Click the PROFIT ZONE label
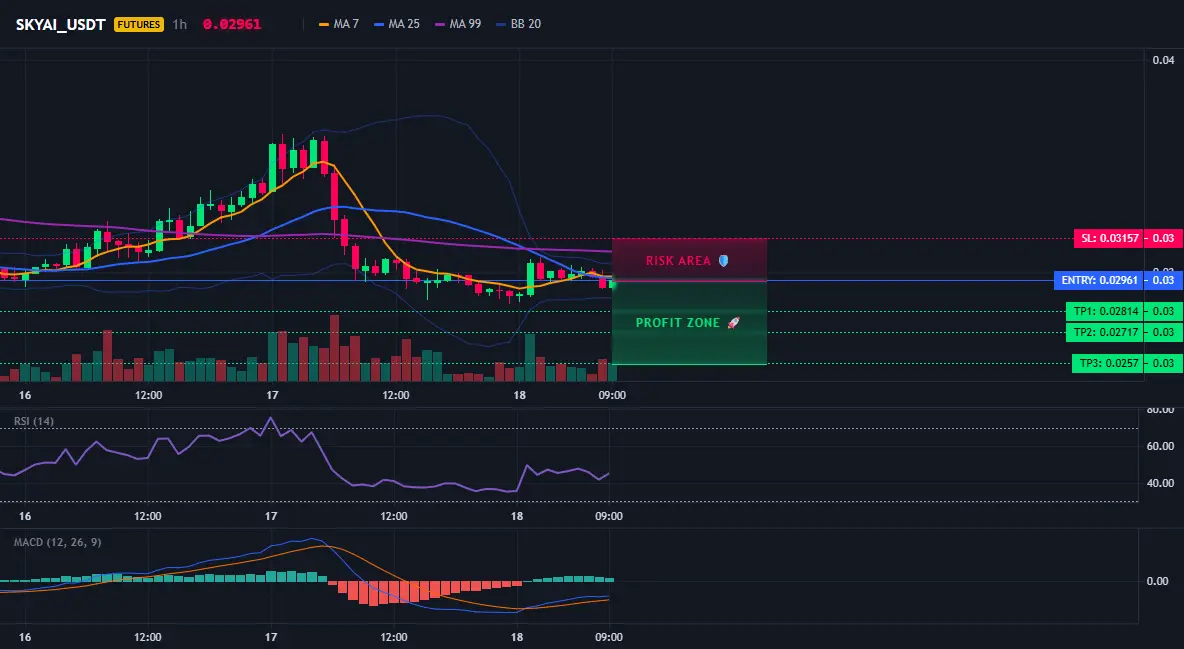Viewport: 1184px width, 649px height. click(678, 323)
